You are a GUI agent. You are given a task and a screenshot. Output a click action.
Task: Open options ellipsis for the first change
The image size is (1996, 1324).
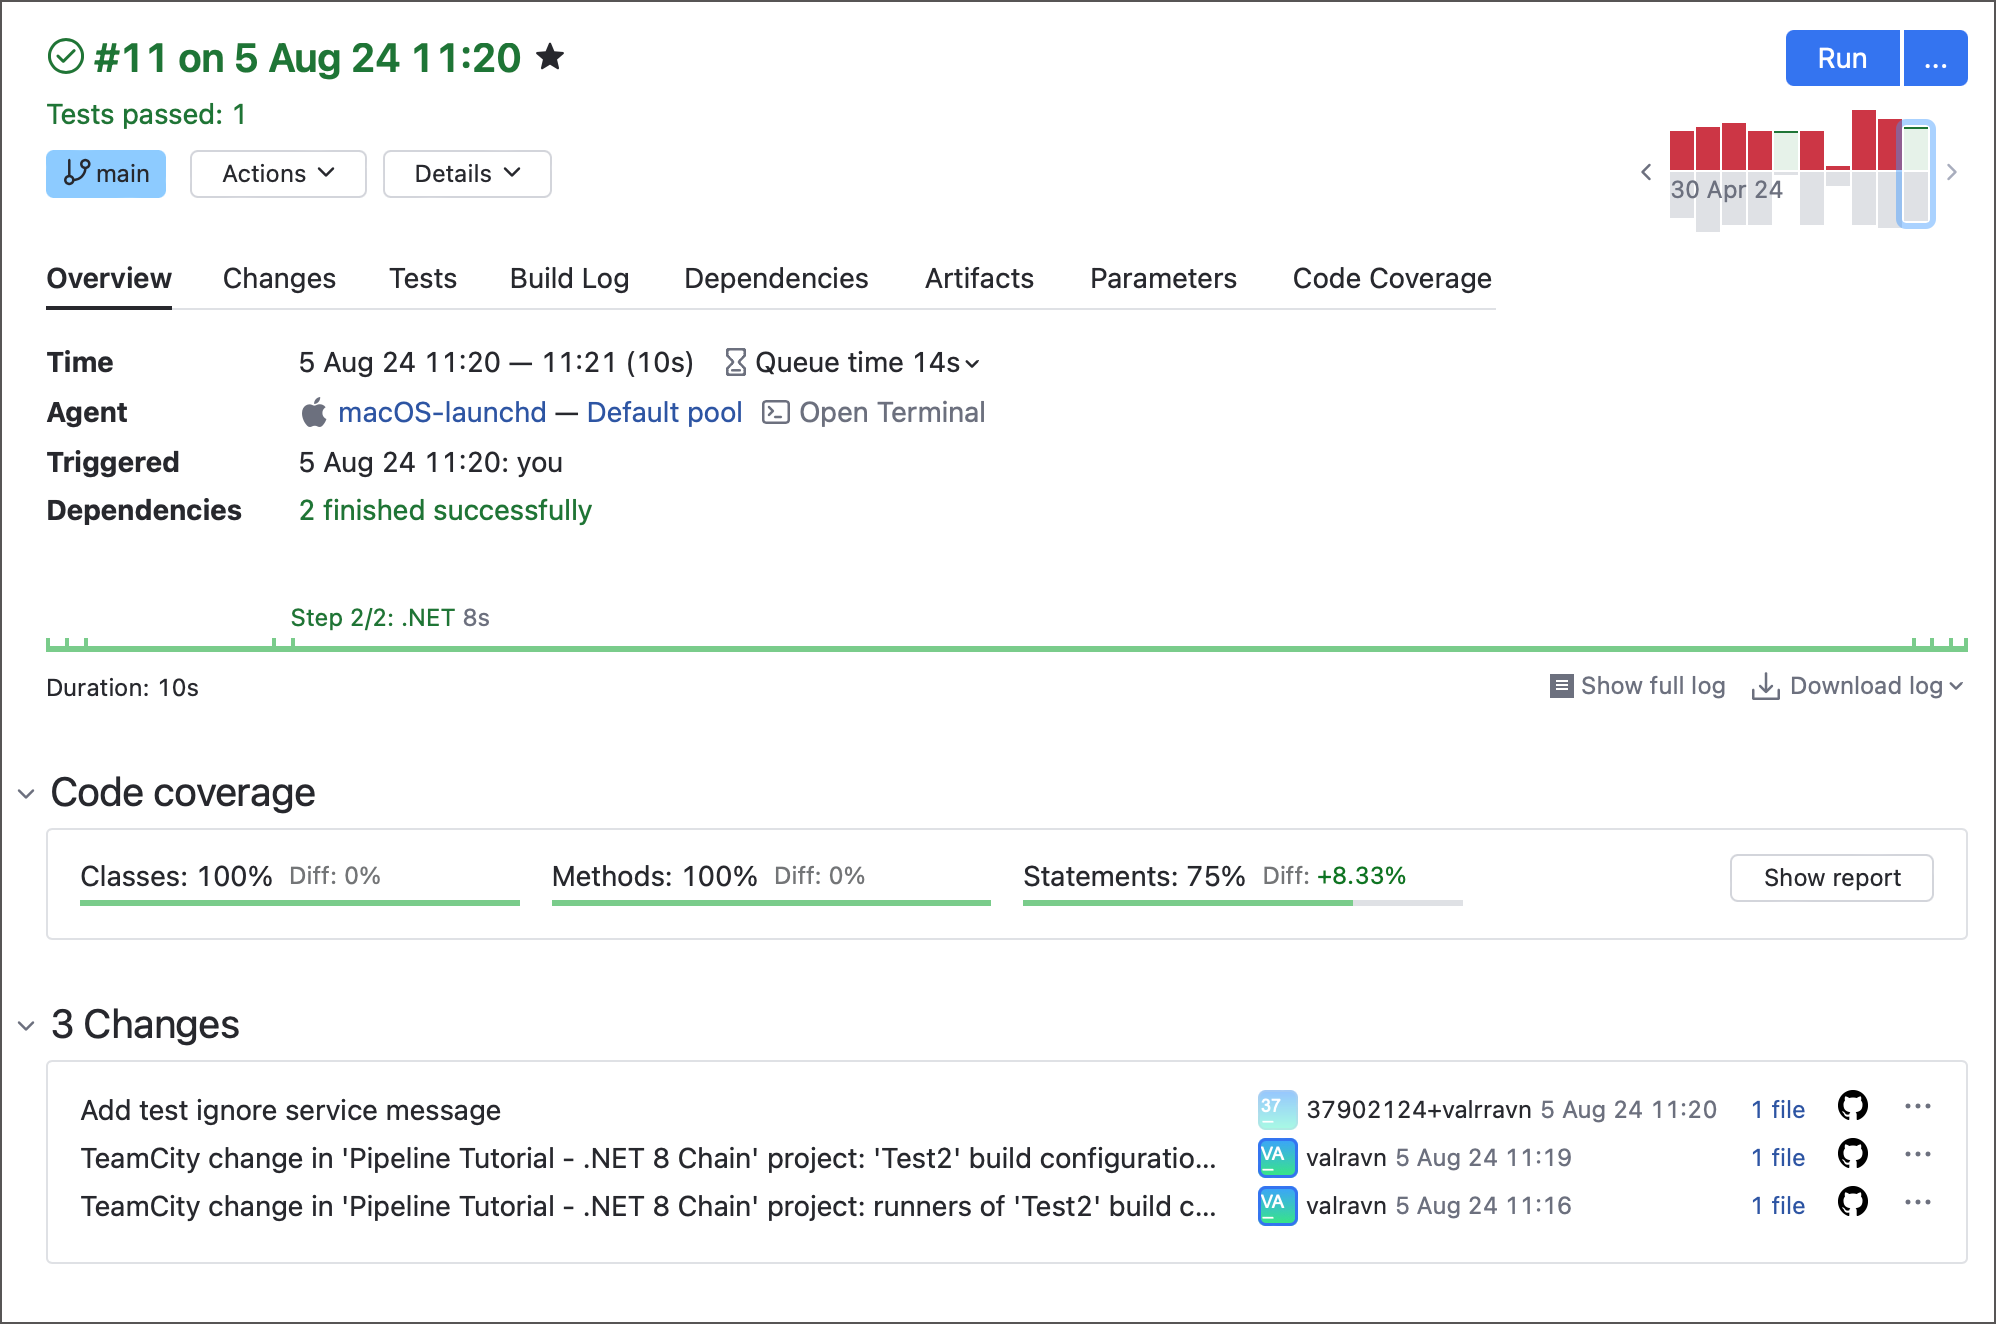point(1919,1107)
